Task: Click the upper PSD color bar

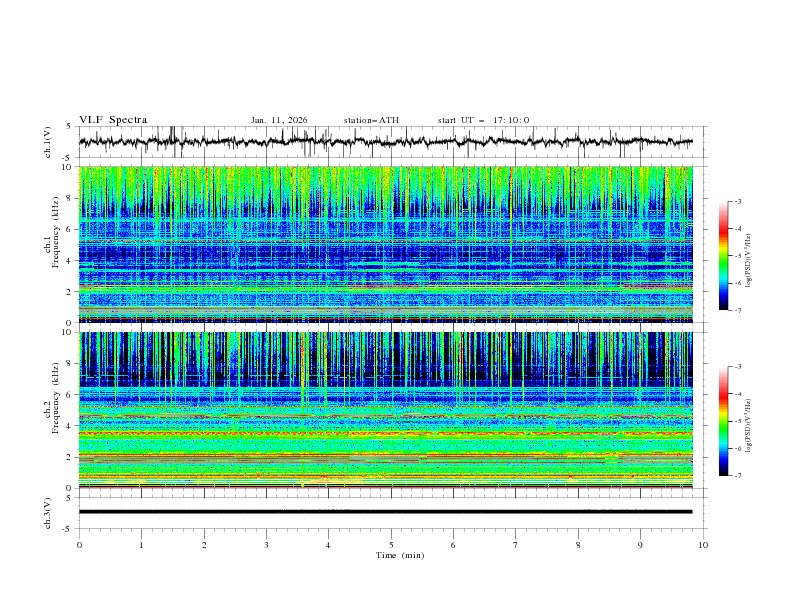Action: (x=723, y=256)
